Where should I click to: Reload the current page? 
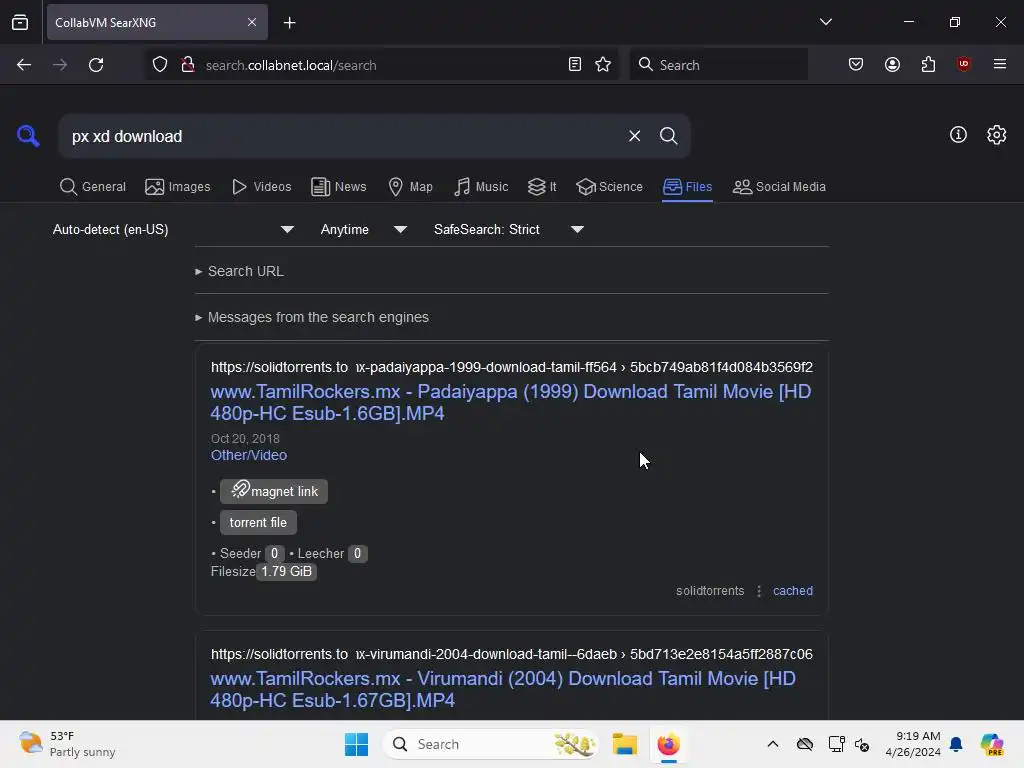pos(96,65)
